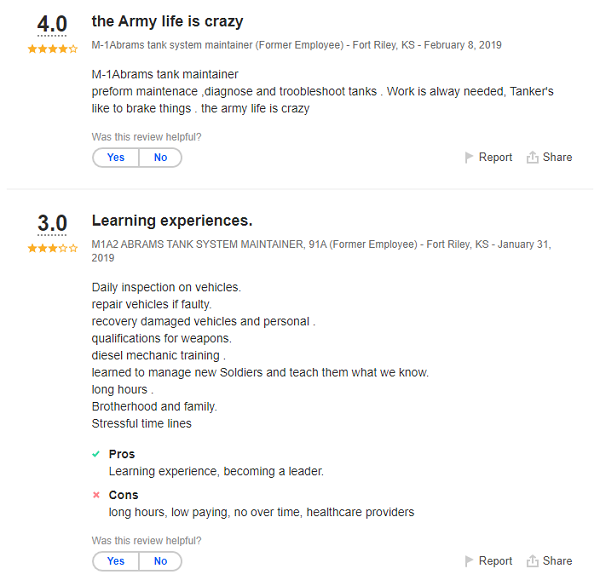Click the red Cons X icon
600x586 pixels.
coord(96,495)
